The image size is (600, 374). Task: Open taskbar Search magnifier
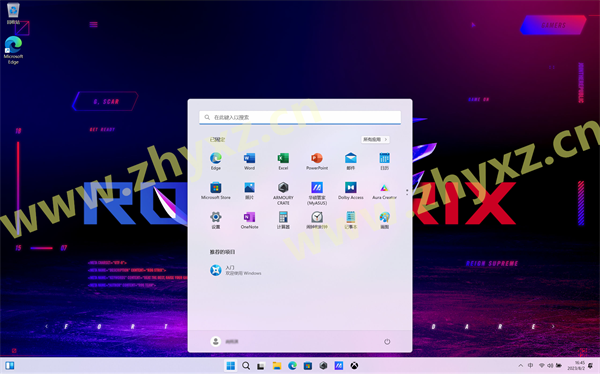pyautogui.click(x=246, y=366)
